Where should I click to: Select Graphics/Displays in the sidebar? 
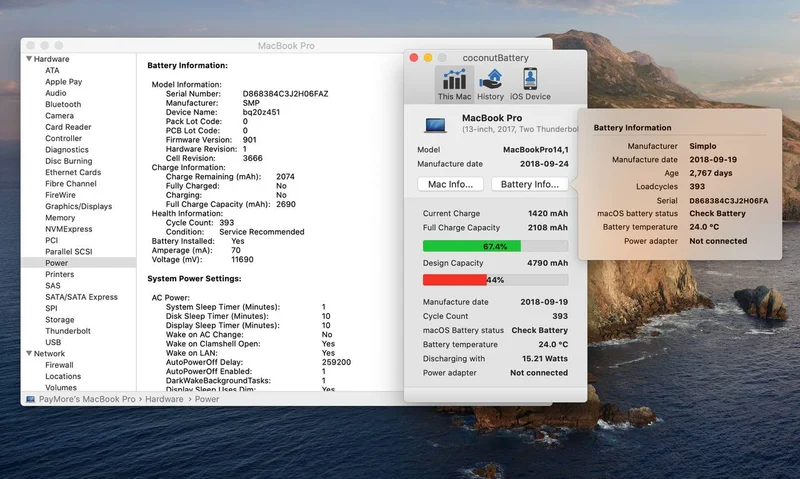pos(79,206)
